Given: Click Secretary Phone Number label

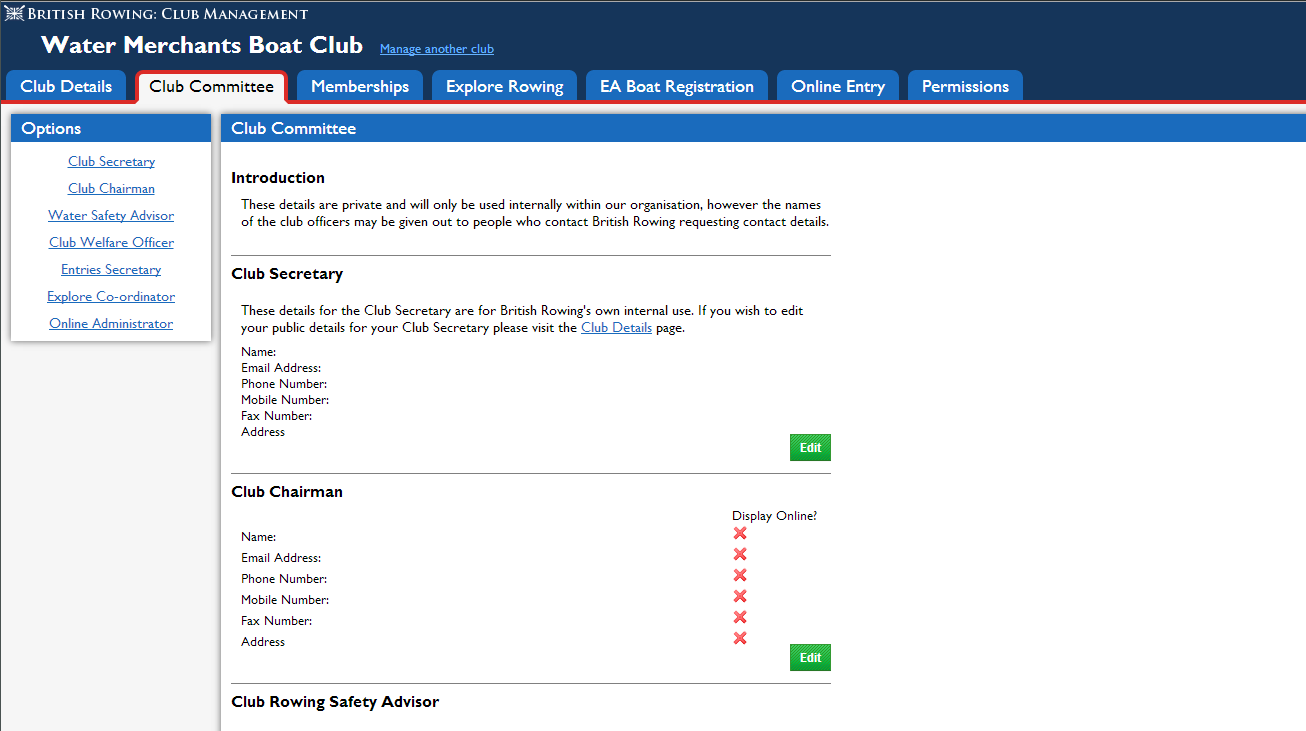Looking at the screenshot, I should [284, 384].
